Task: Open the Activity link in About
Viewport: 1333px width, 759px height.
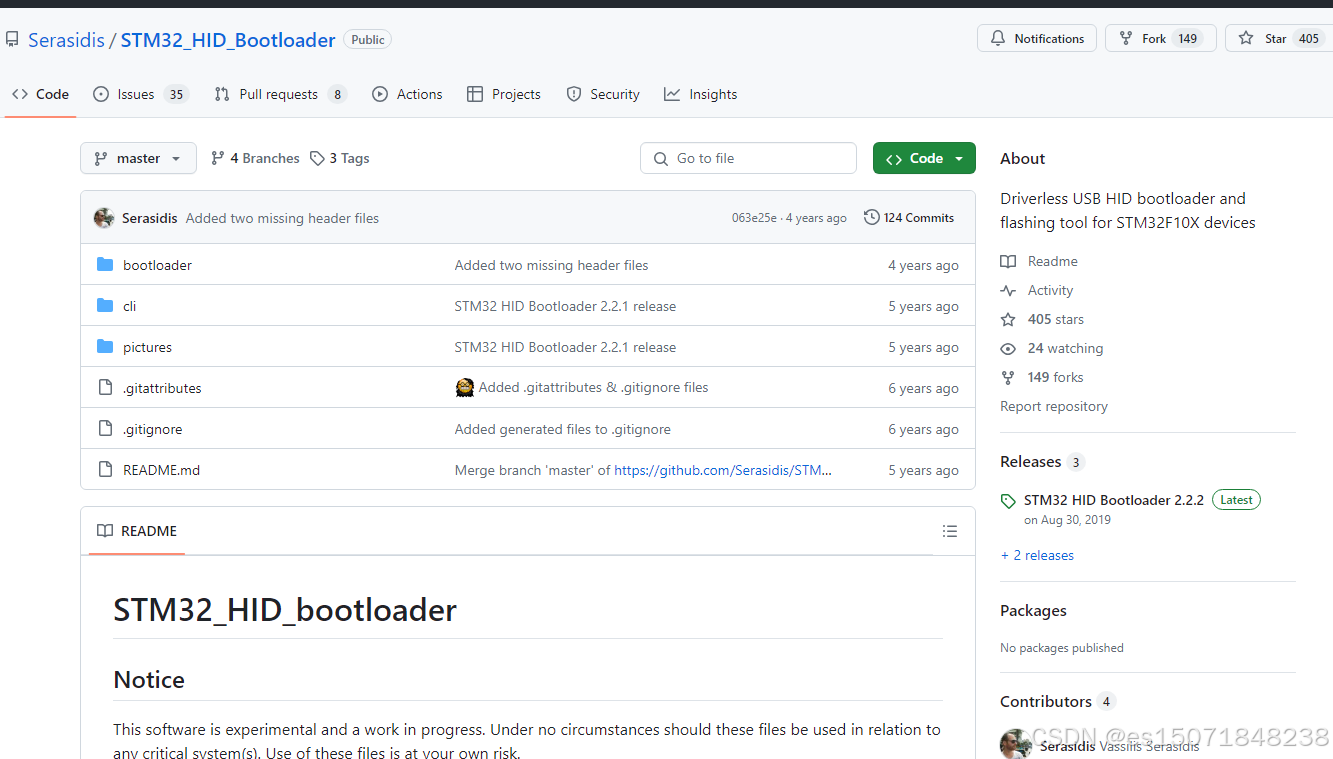Action: tap(1037, 290)
